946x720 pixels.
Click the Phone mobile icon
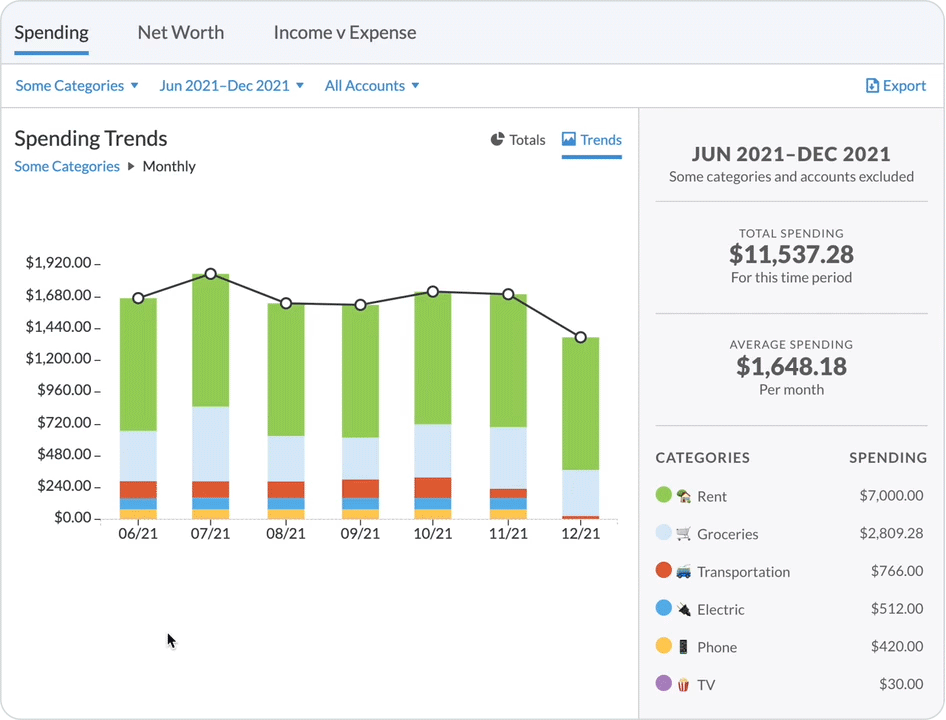tap(684, 647)
